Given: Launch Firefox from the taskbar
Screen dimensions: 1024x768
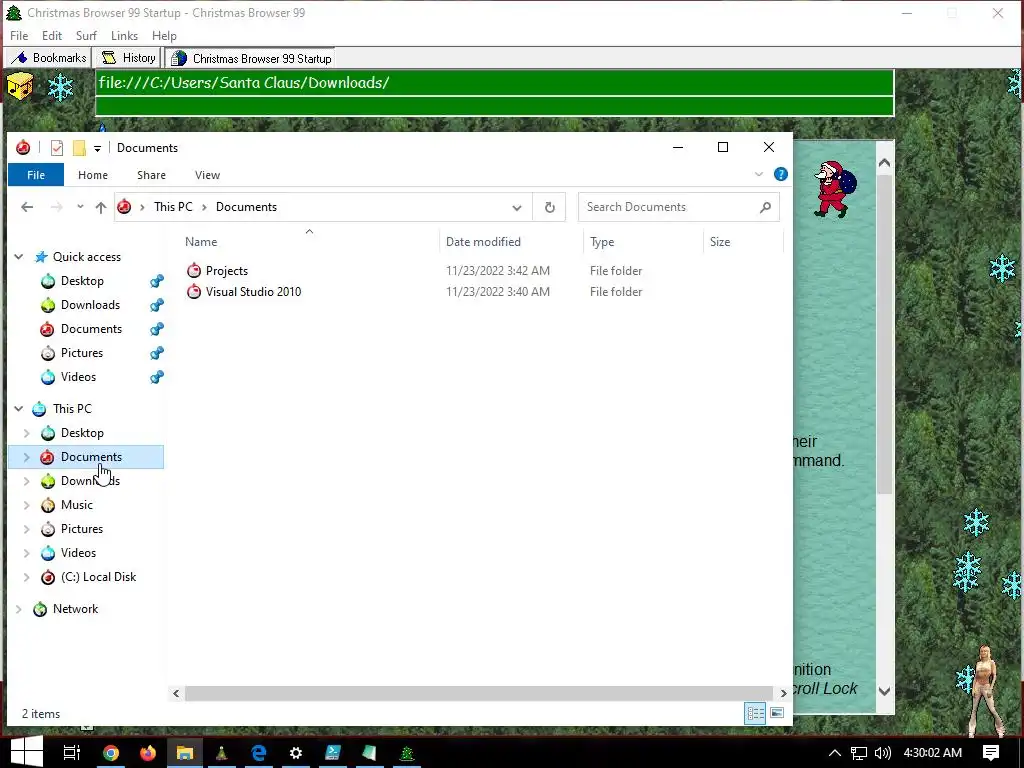Looking at the screenshot, I should coord(148,753).
